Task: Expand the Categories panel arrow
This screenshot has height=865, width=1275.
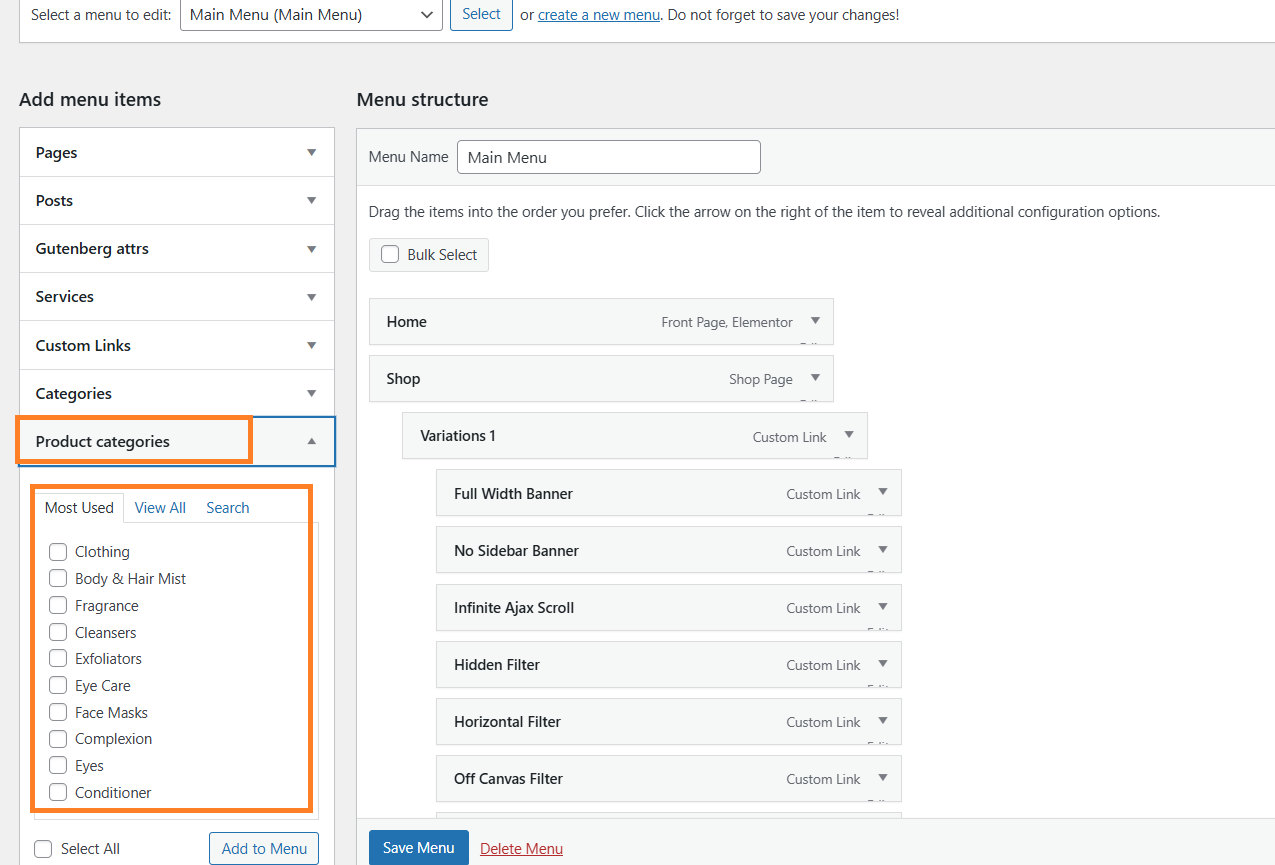Action: click(312, 394)
